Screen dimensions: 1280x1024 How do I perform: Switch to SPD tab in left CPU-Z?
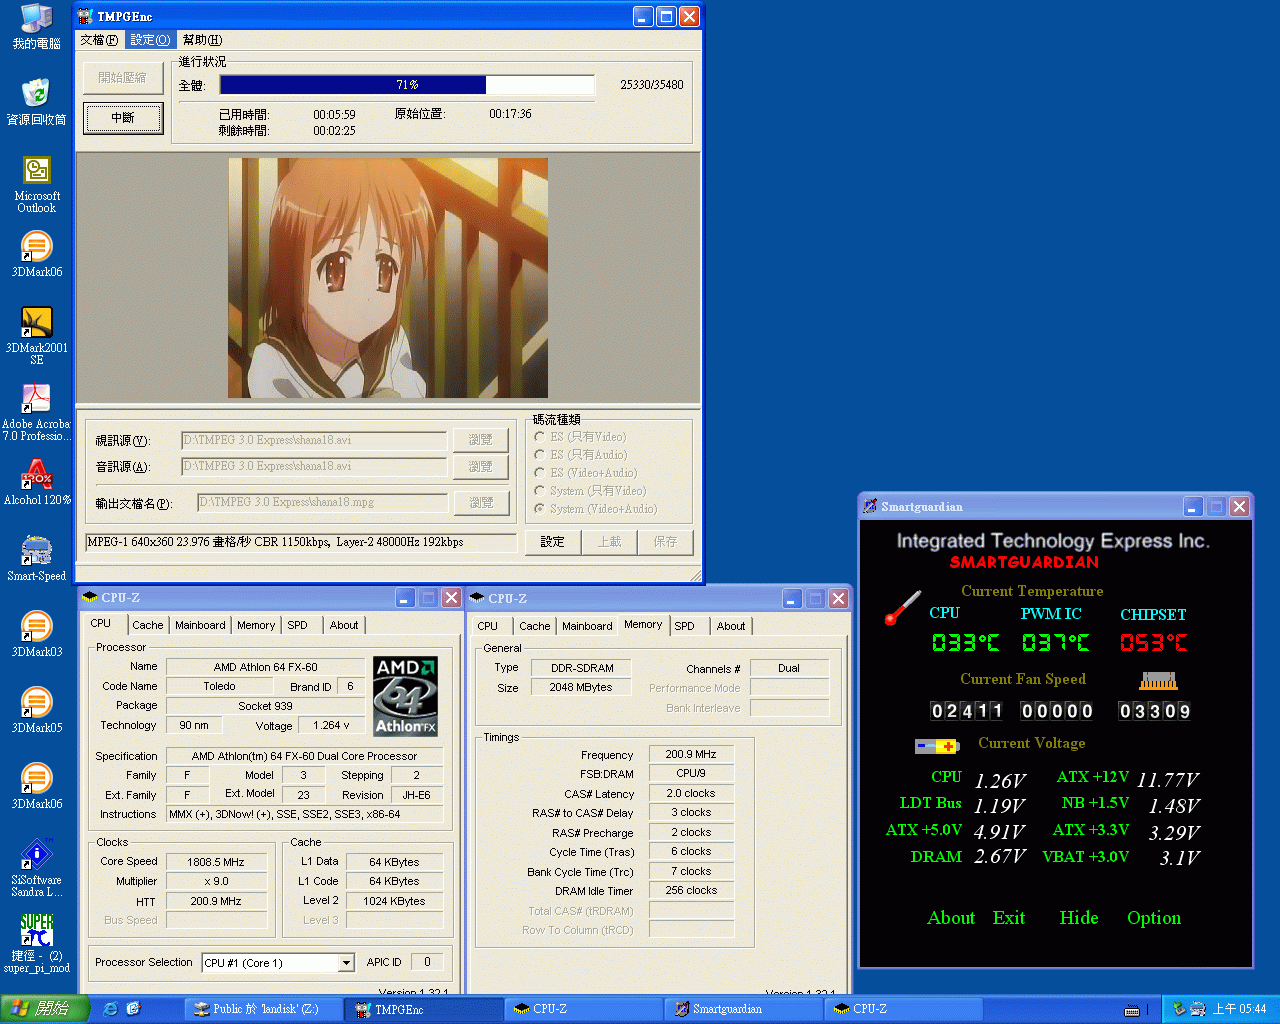pos(297,625)
